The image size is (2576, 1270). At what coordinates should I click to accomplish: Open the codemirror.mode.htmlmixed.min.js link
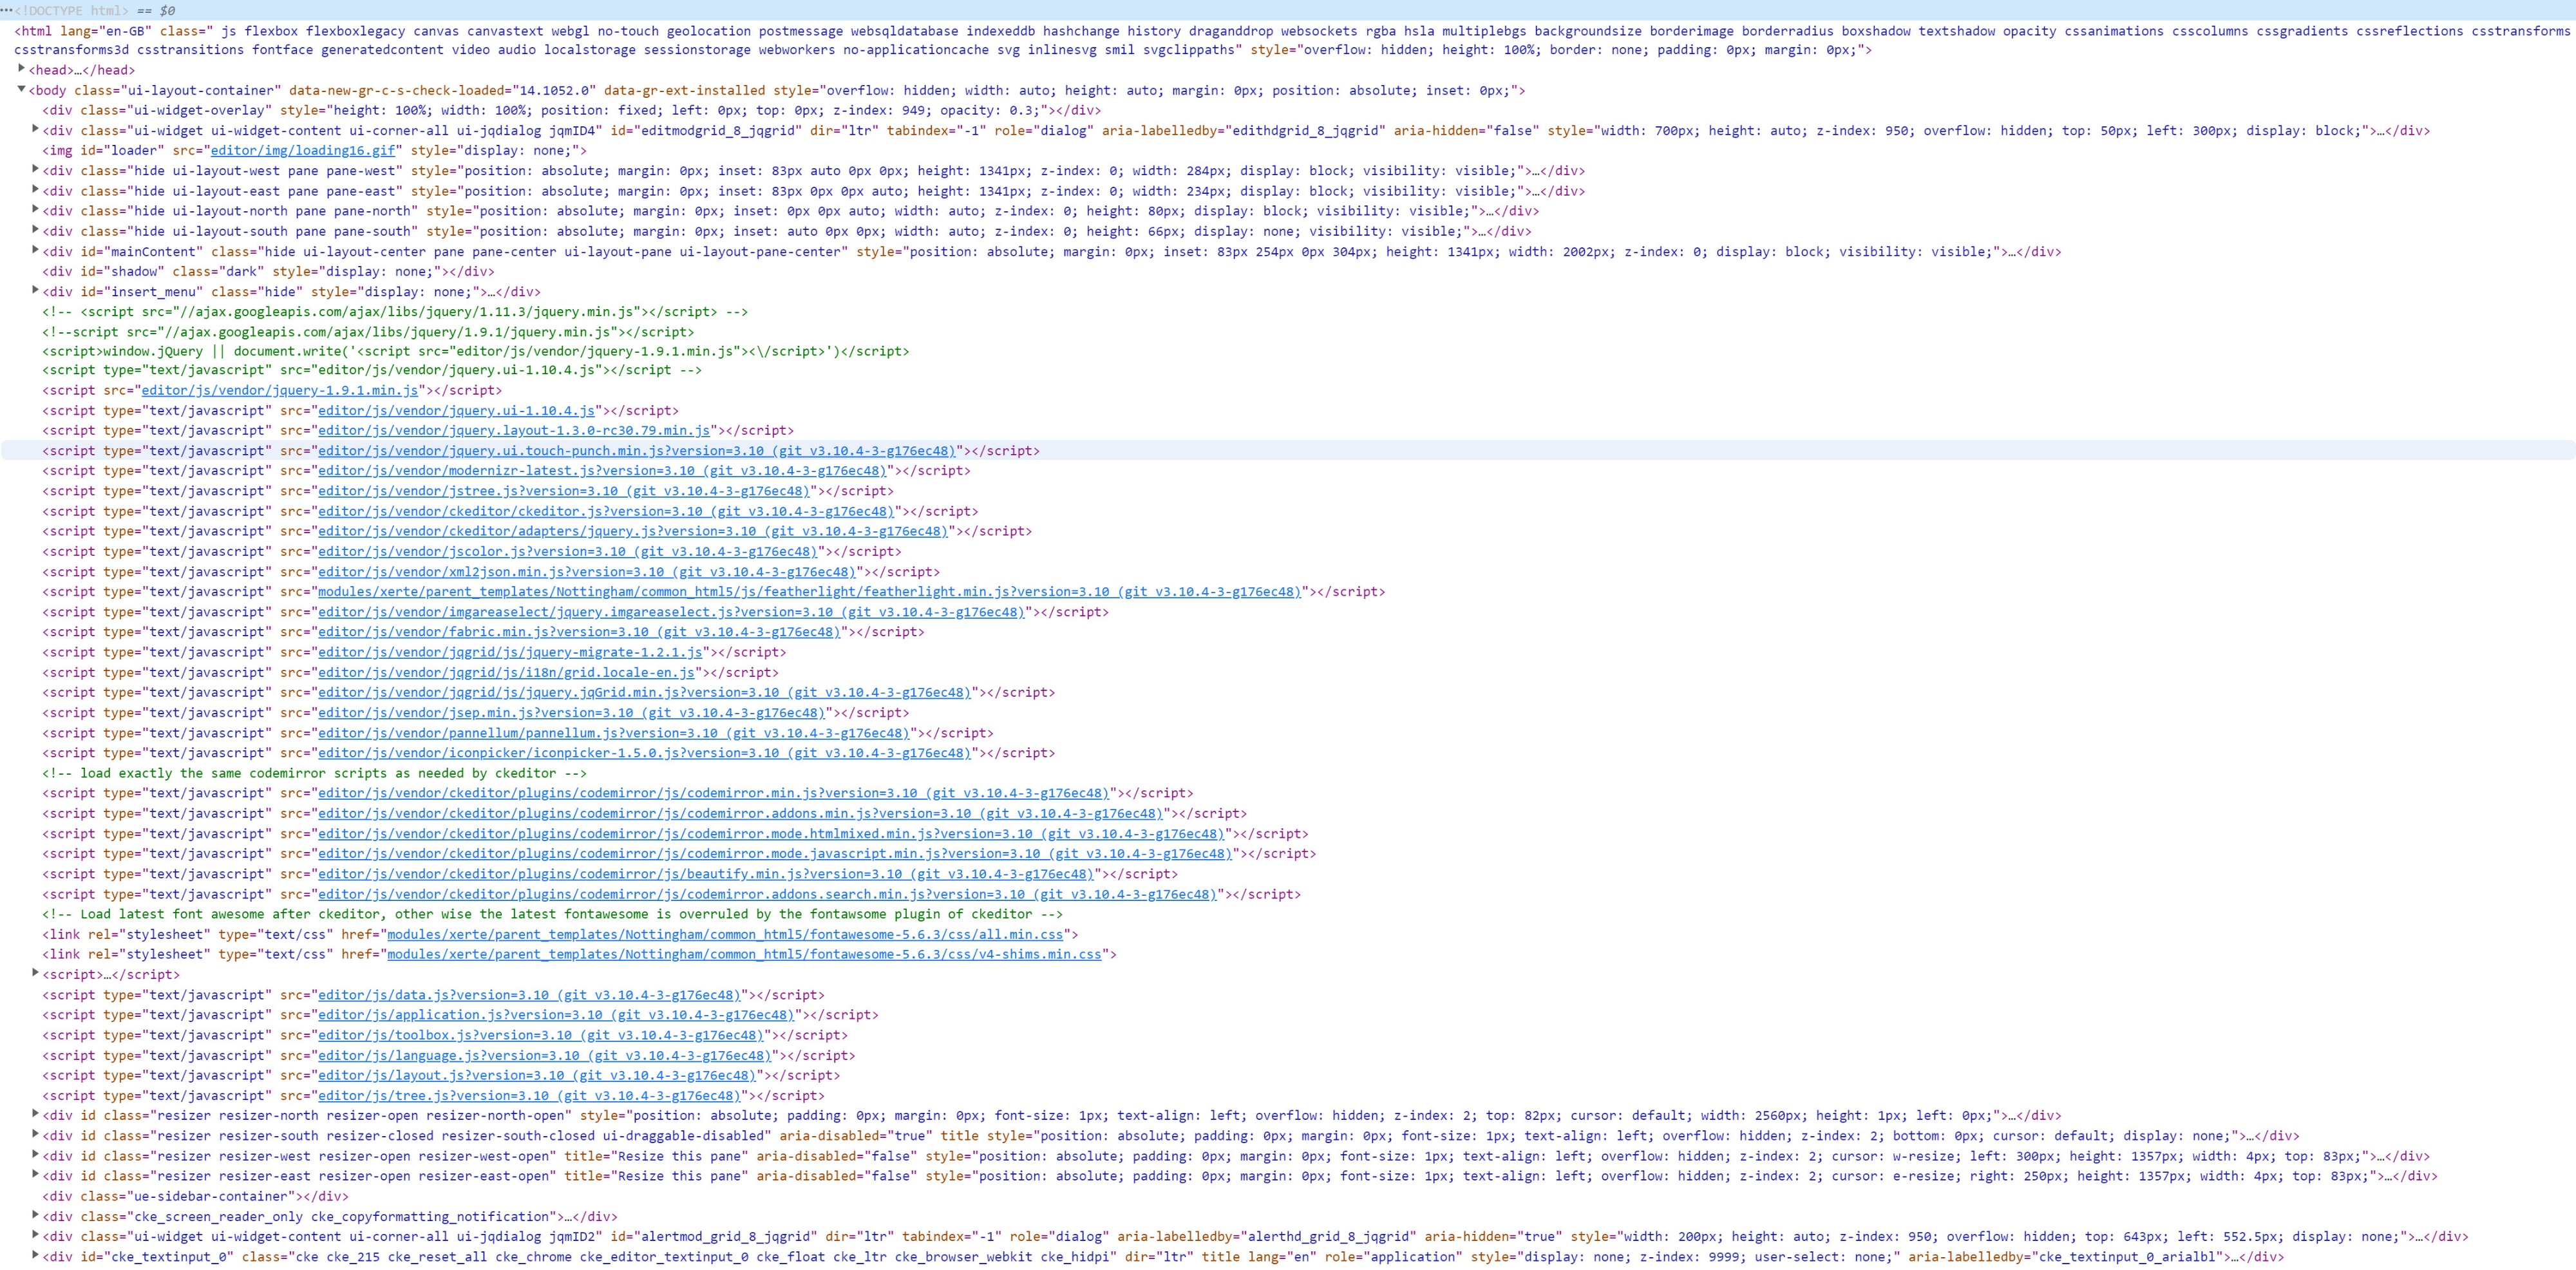point(771,833)
